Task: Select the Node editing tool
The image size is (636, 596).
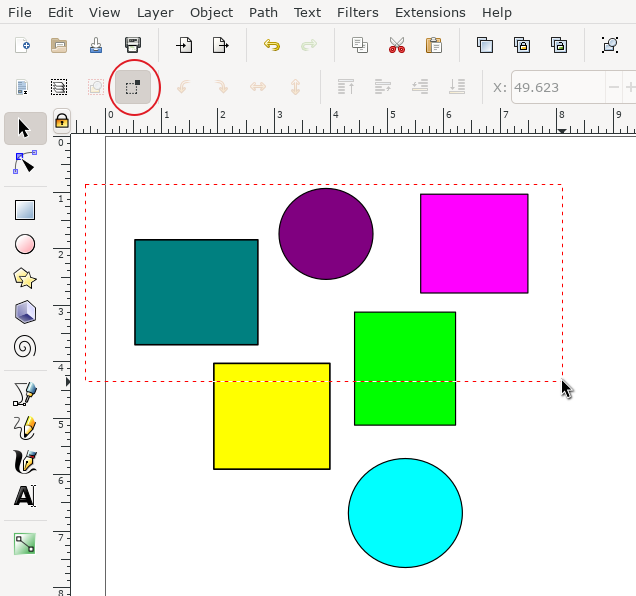Action: (25, 162)
